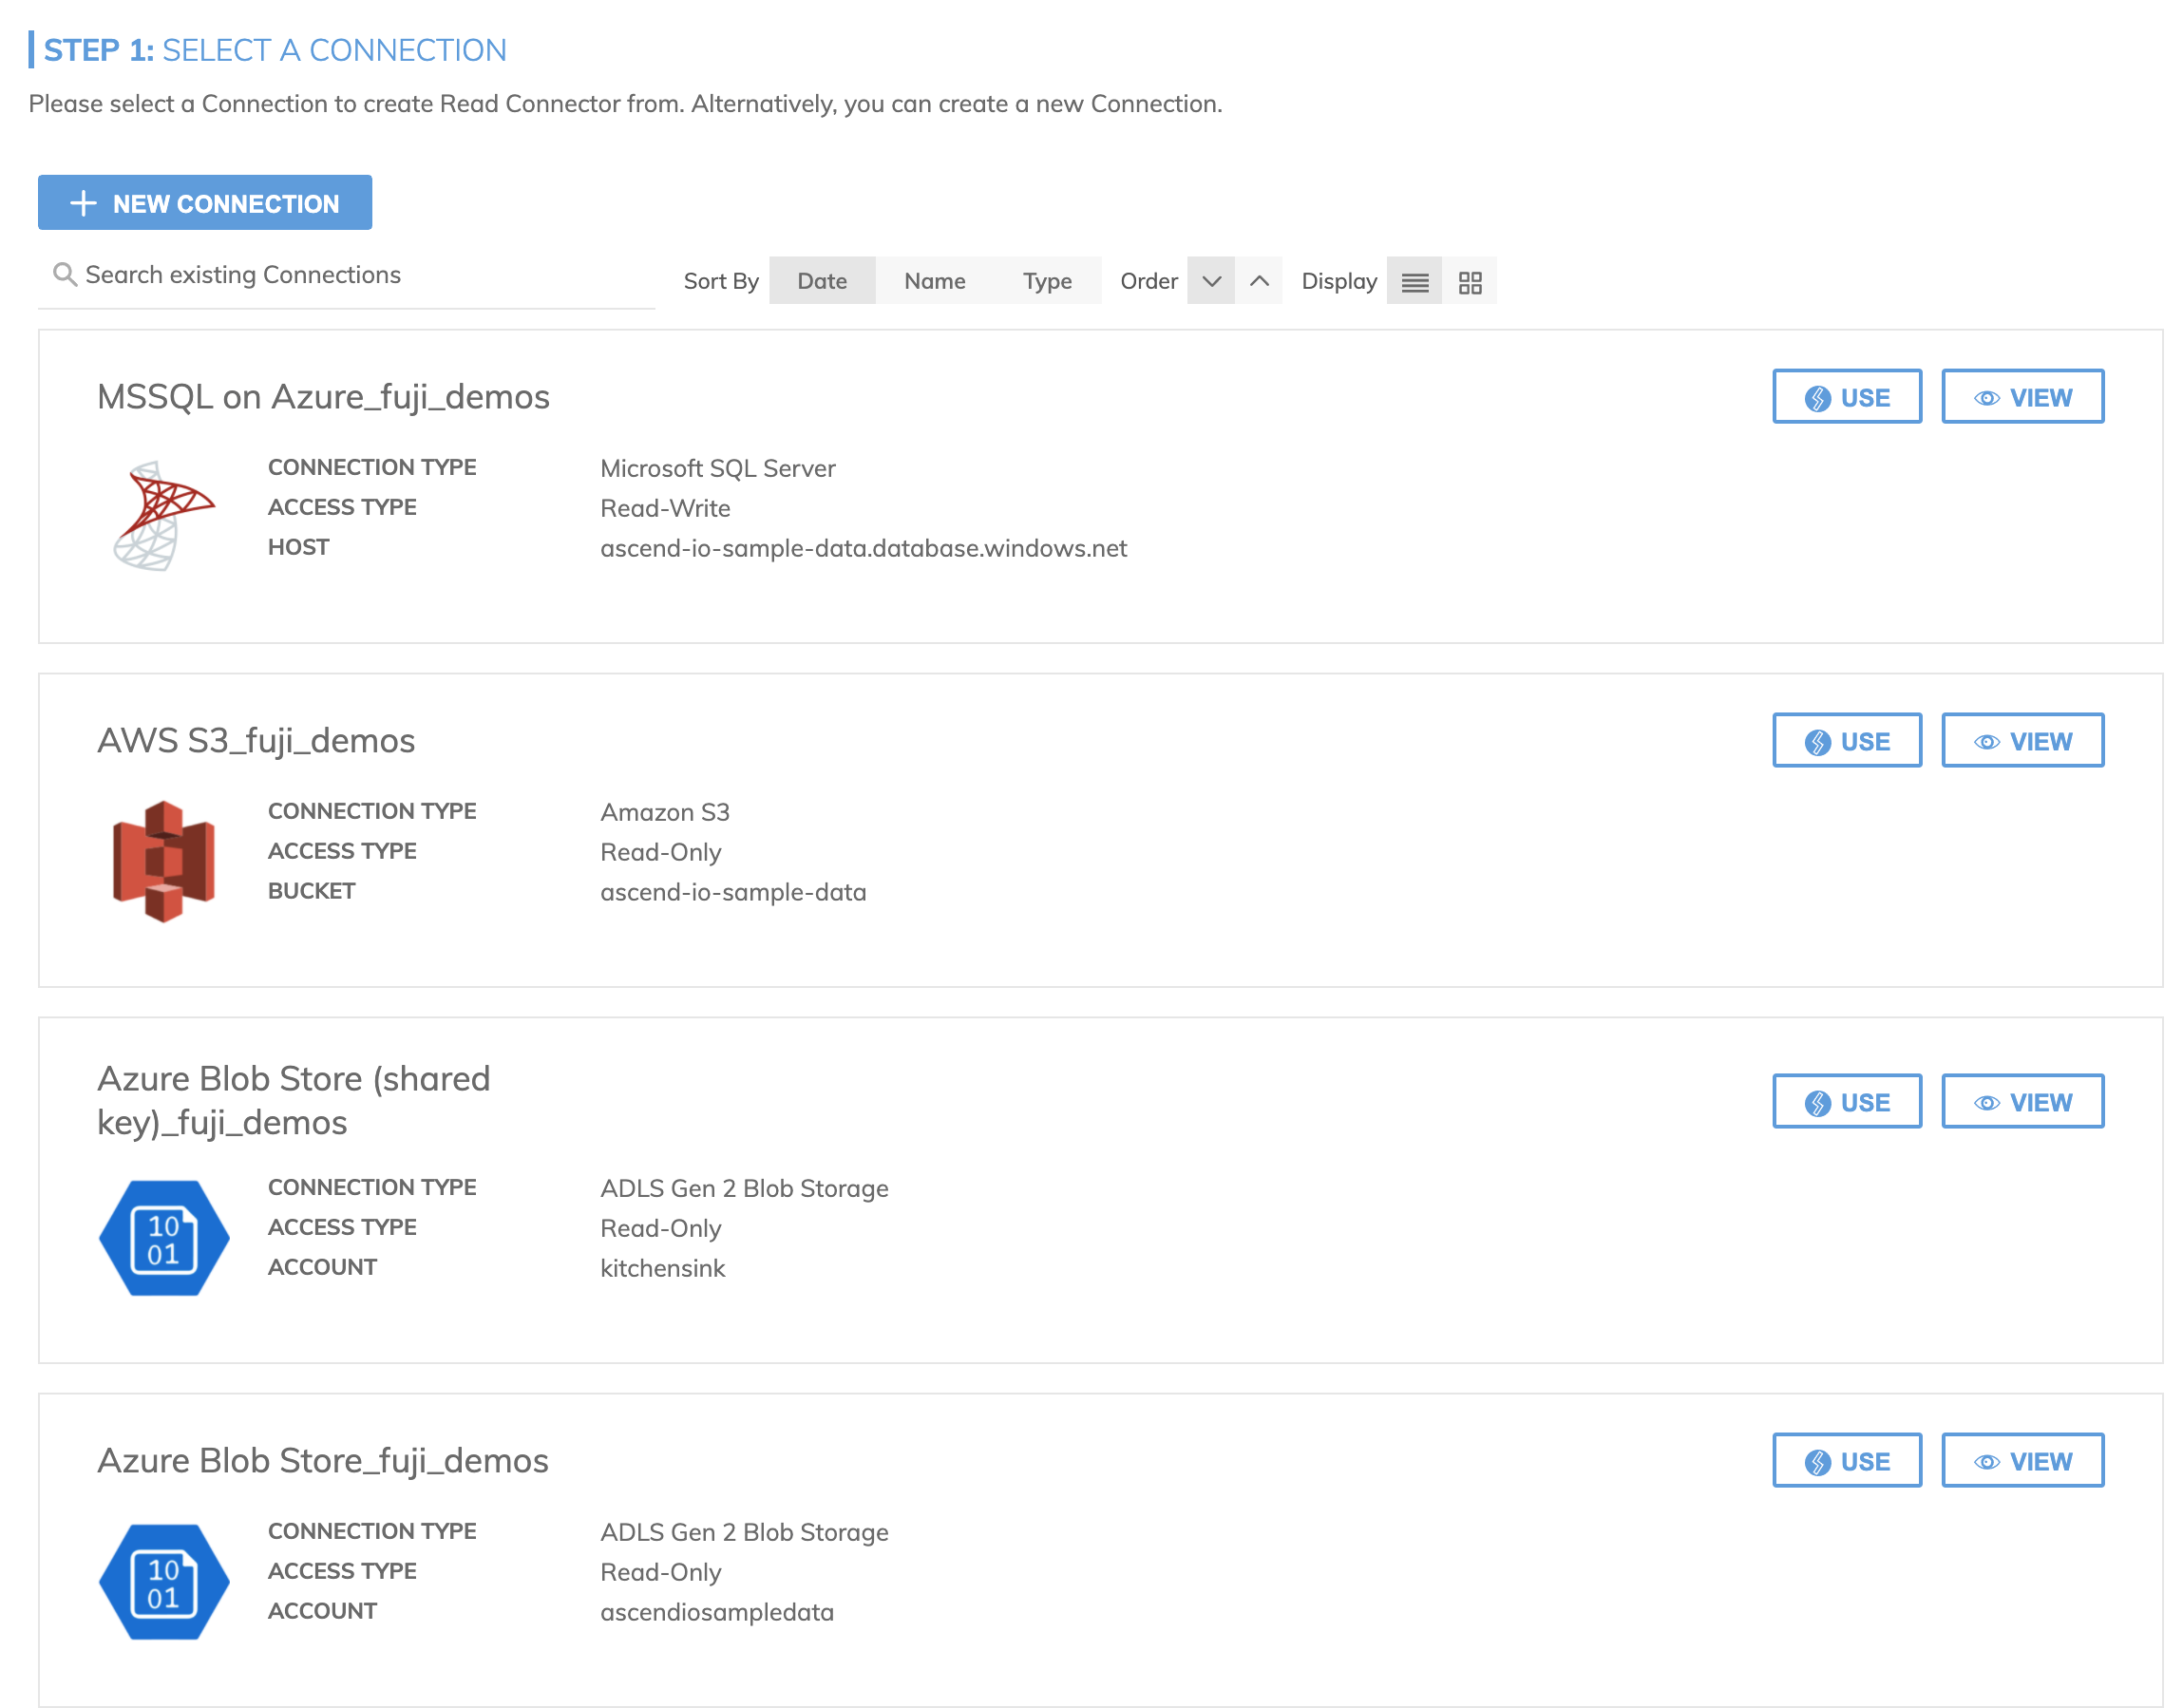Sort connections by Date
This screenshot has height=1708, width=2183.
pos(821,282)
